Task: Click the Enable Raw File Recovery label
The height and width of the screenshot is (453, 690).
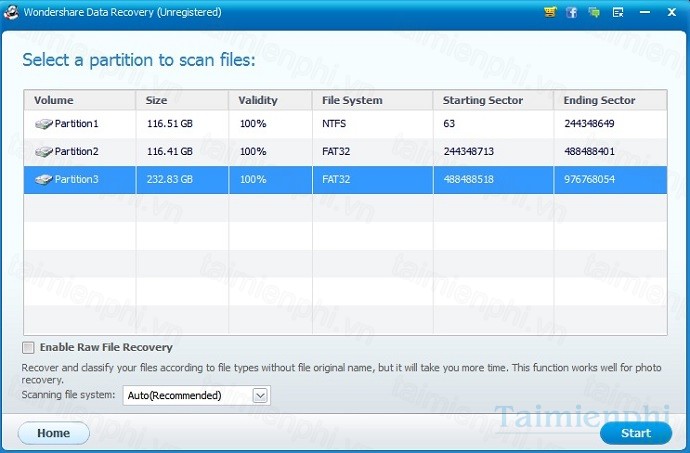Action: (x=106, y=347)
